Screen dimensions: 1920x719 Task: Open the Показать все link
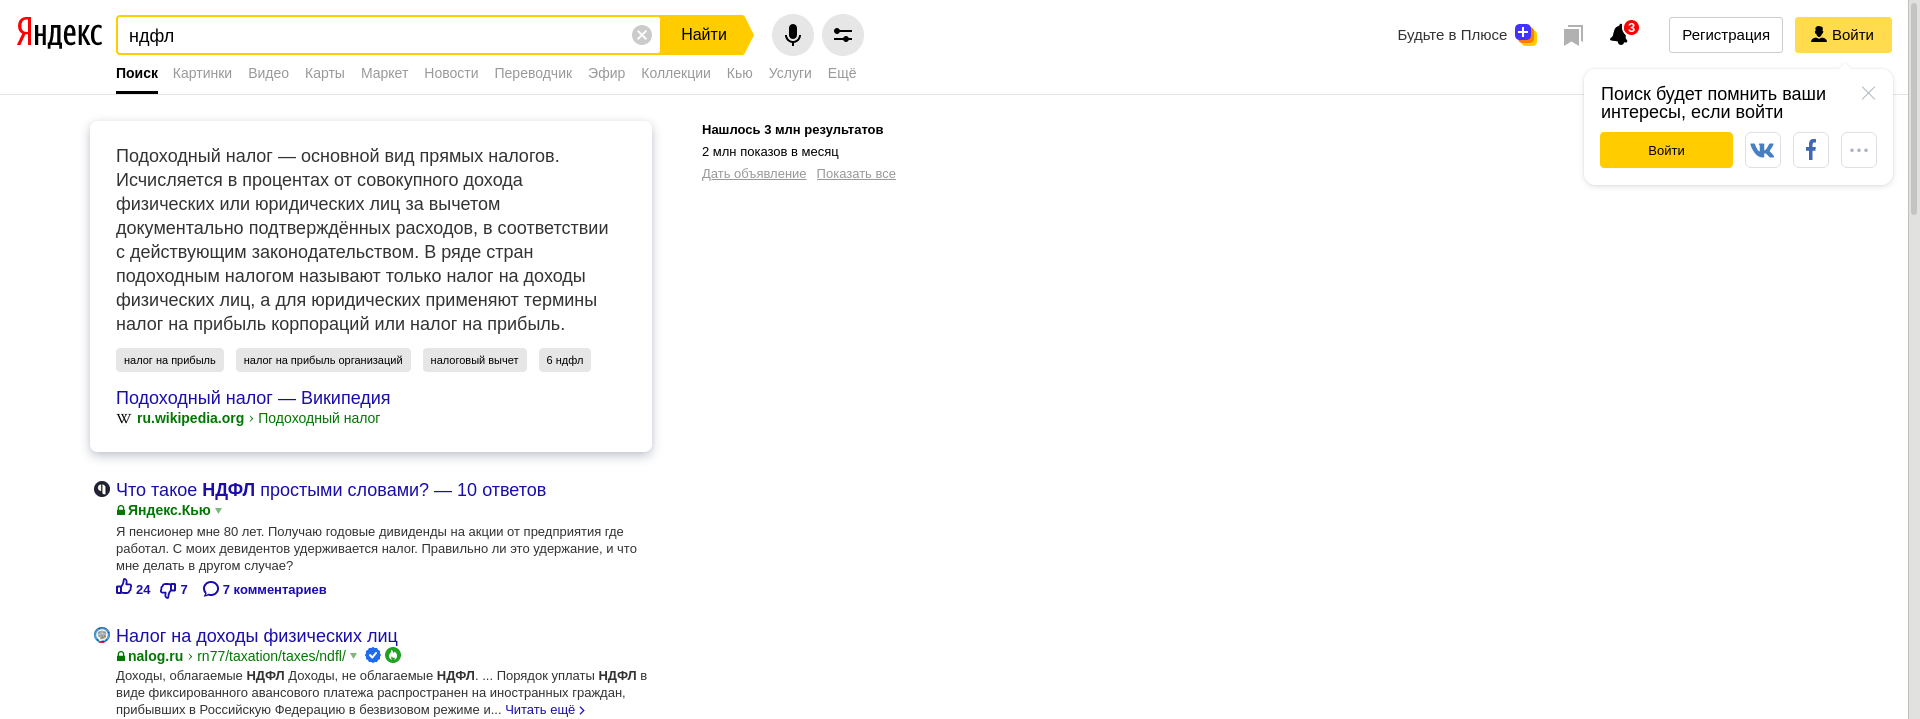pyautogui.click(x=856, y=174)
